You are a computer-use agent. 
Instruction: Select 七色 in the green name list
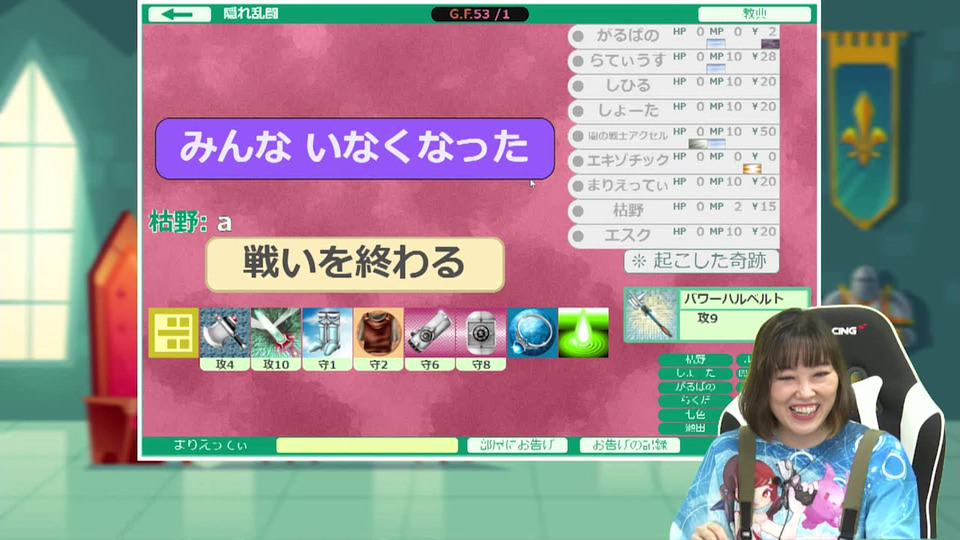[696, 414]
